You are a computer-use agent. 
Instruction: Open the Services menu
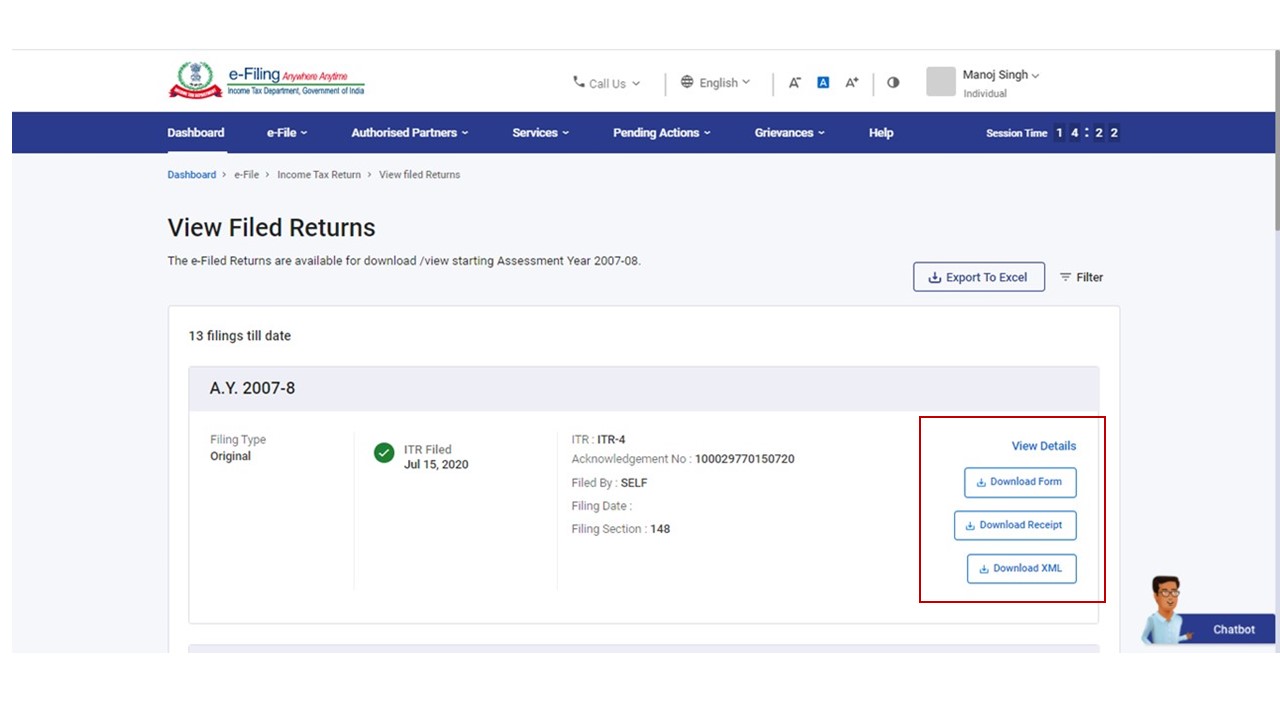(540, 133)
